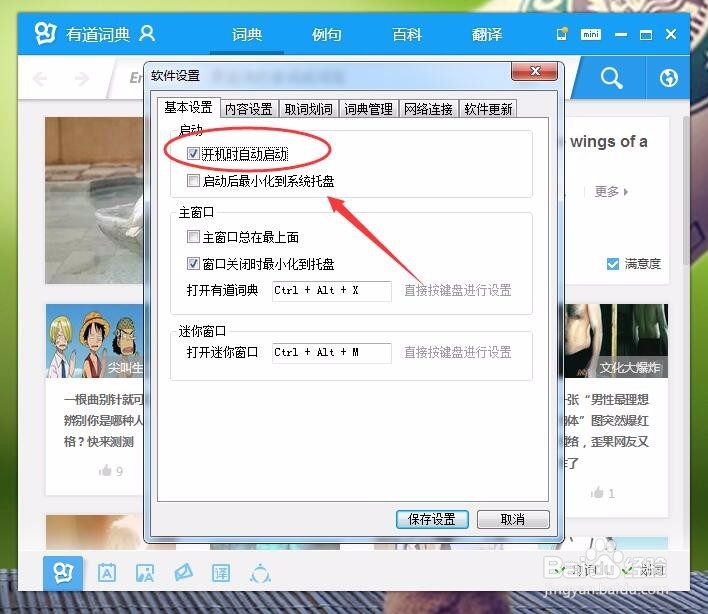Click the phone notification icon in title bar
The width and height of the screenshot is (708, 614).
pos(562,34)
